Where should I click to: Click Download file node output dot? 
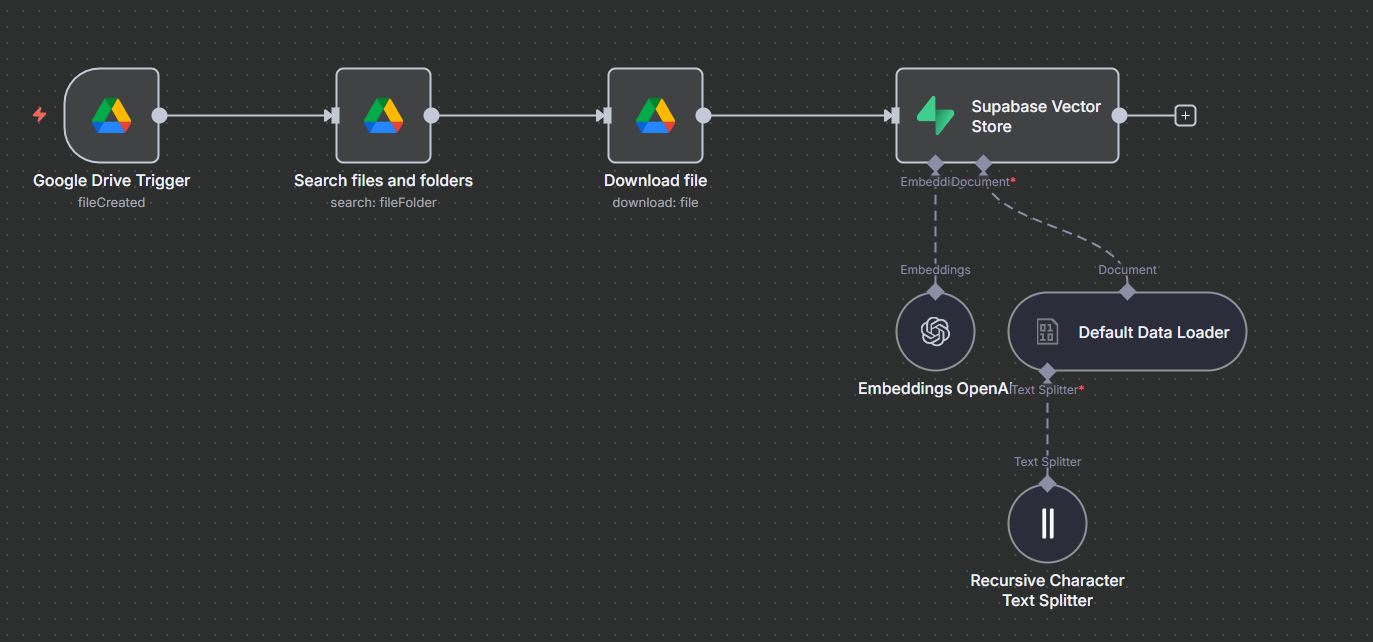tap(703, 116)
